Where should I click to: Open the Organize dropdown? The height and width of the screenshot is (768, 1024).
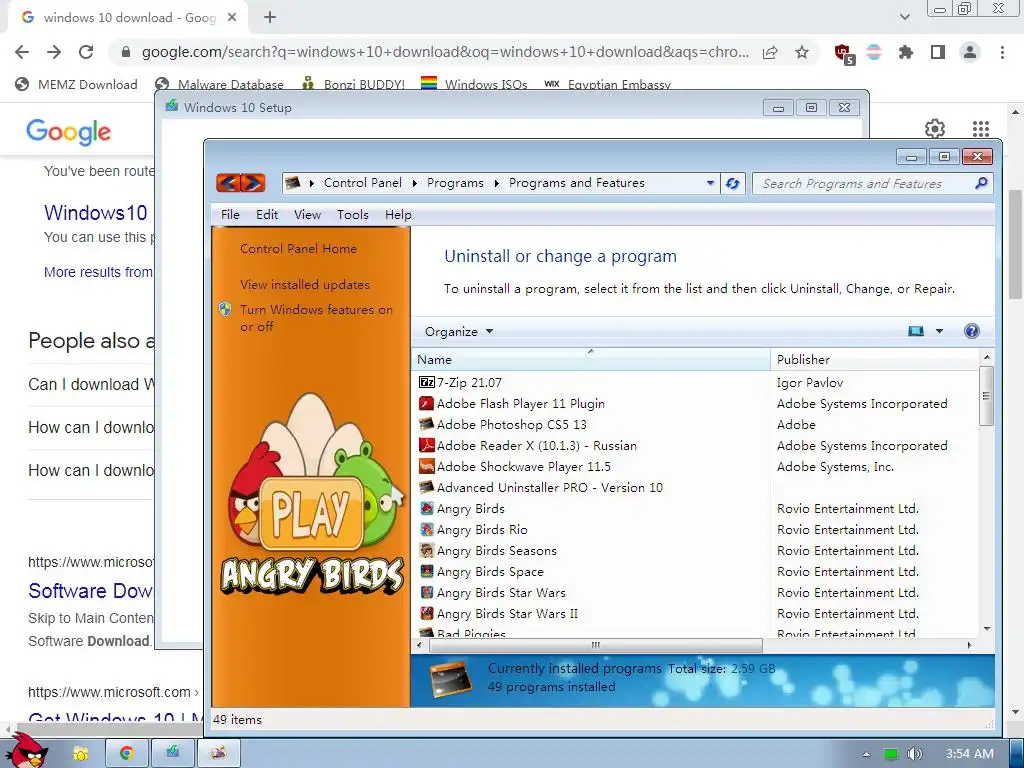click(x=458, y=332)
